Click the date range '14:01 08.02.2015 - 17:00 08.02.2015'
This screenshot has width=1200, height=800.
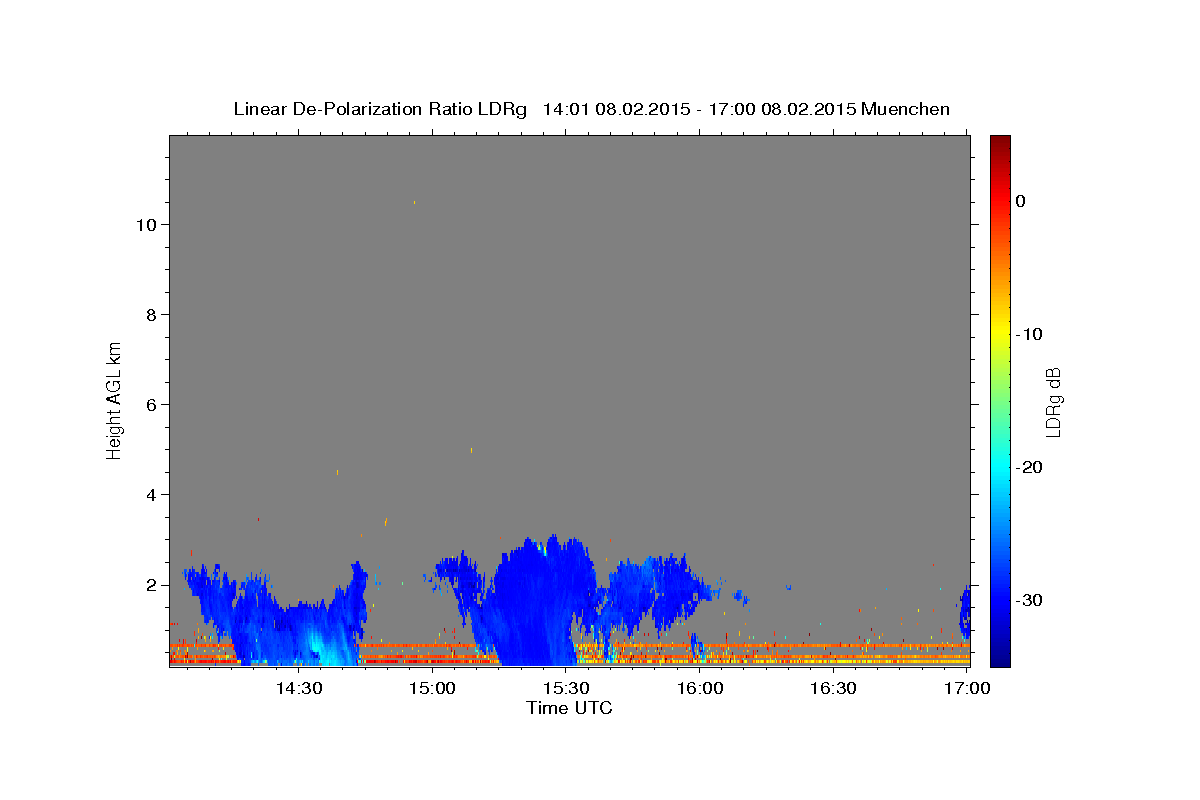pos(699,109)
